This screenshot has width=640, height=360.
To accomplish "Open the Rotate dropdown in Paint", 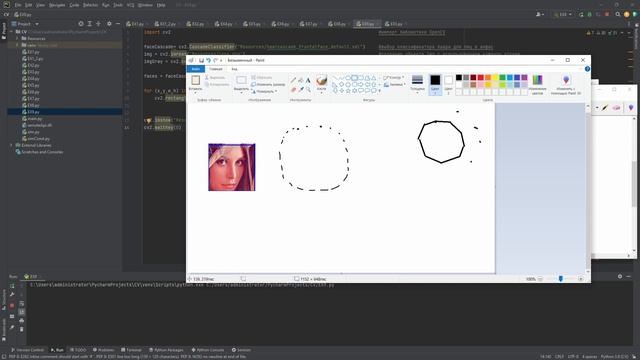I will click(x=264, y=91).
